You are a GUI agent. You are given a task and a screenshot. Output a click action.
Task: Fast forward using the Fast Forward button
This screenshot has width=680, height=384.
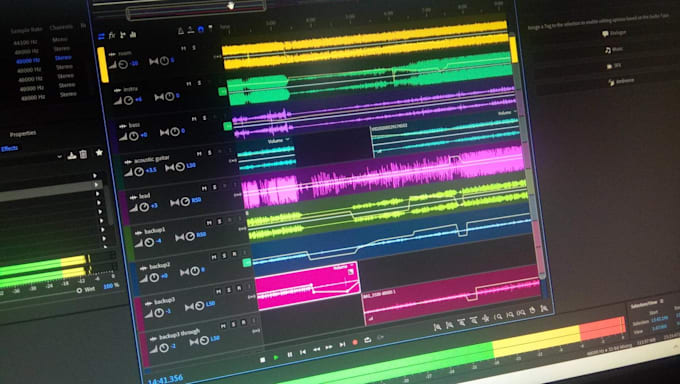pos(329,347)
